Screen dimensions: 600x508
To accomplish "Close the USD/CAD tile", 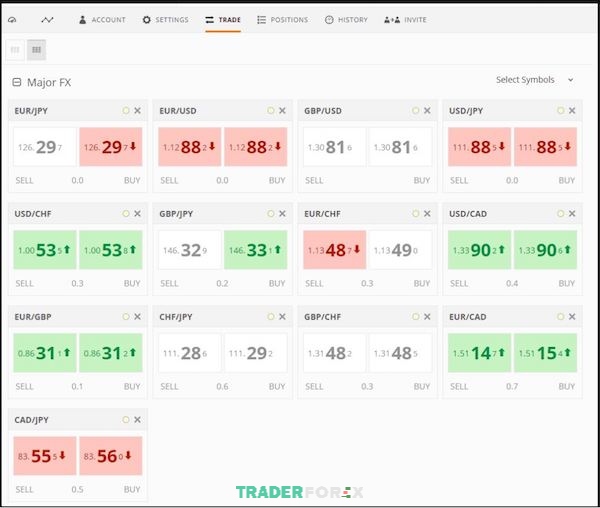I will (x=572, y=213).
